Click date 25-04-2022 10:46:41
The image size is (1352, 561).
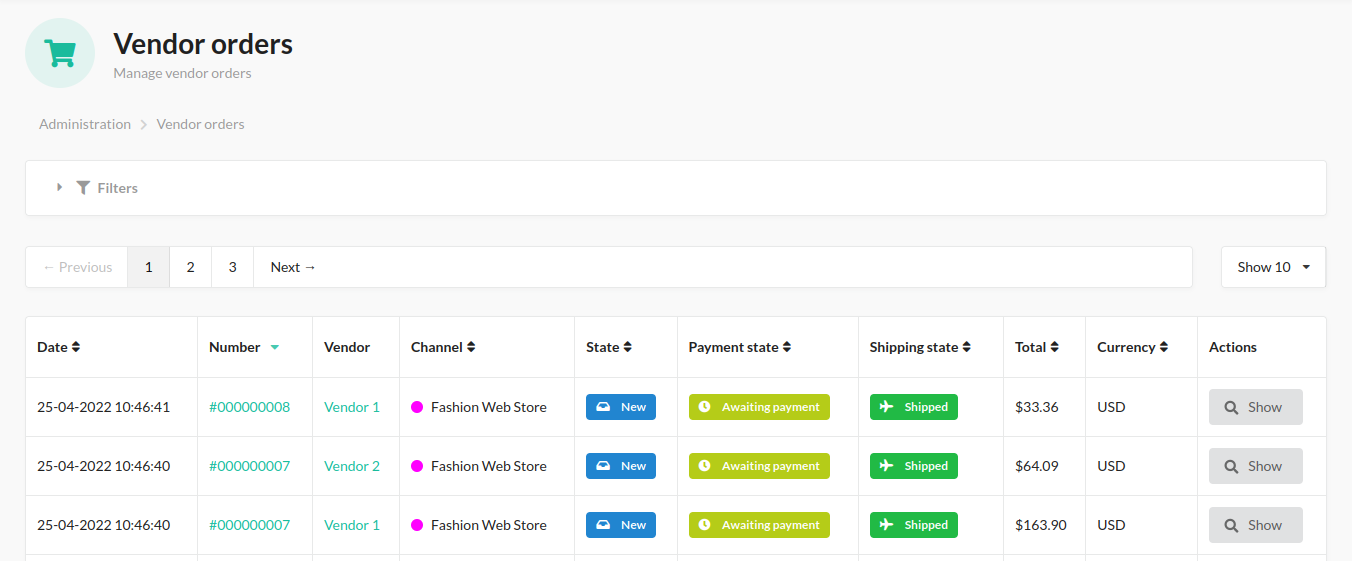(x=104, y=407)
